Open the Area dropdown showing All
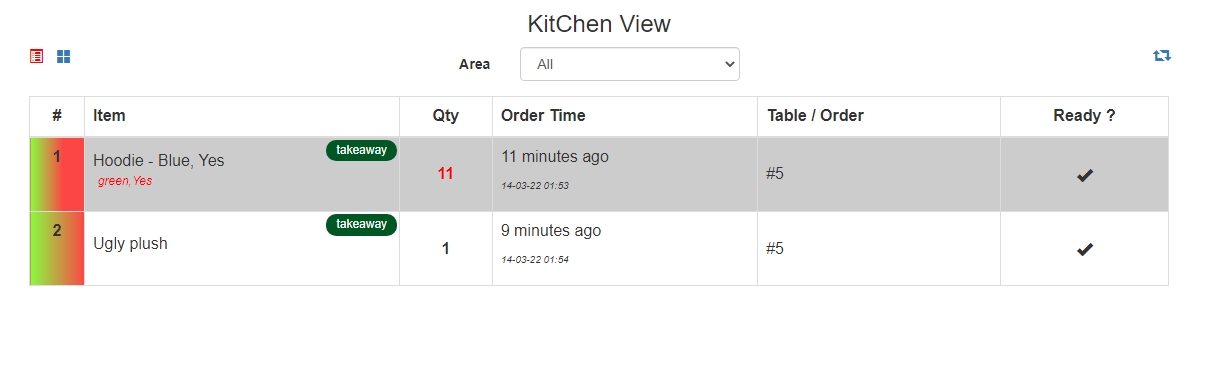The image size is (1231, 369). pyautogui.click(x=630, y=64)
